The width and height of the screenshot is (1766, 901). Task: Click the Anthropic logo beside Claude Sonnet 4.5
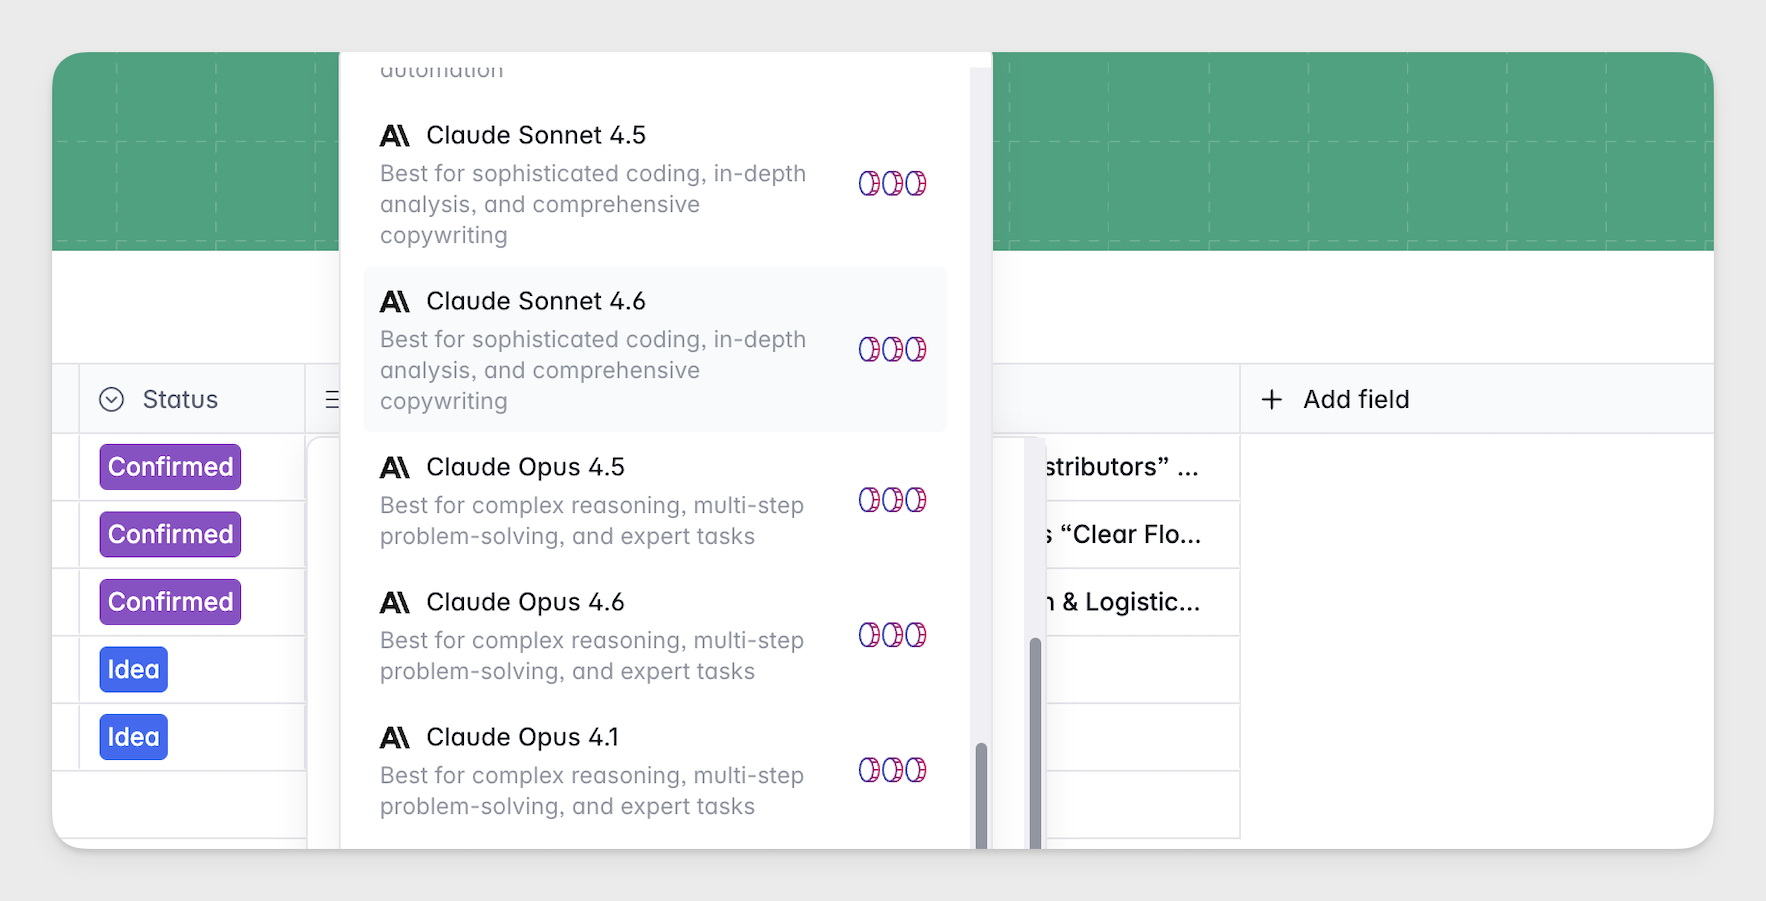click(395, 135)
